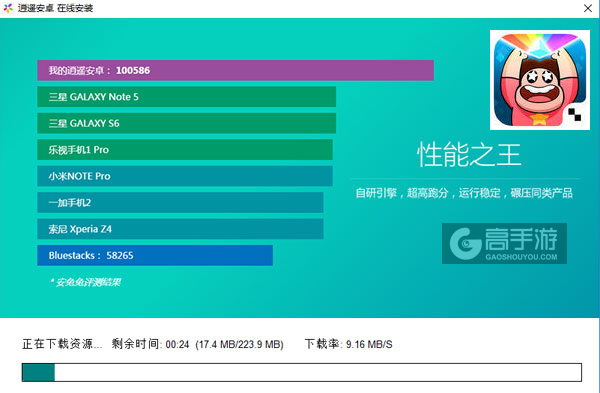This screenshot has height=393, width=600.
Task: Click the 自研引擎 description line
Action: pyautogui.click(x=464, y=193)
